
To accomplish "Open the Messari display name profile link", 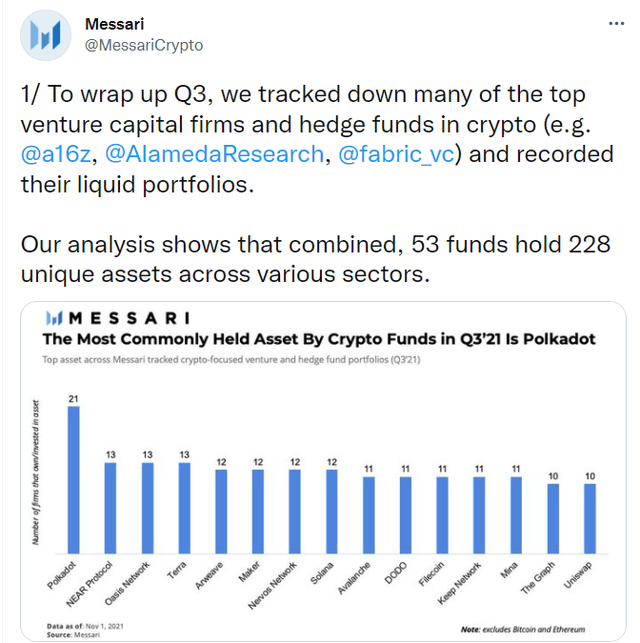I will click(114, 24).
